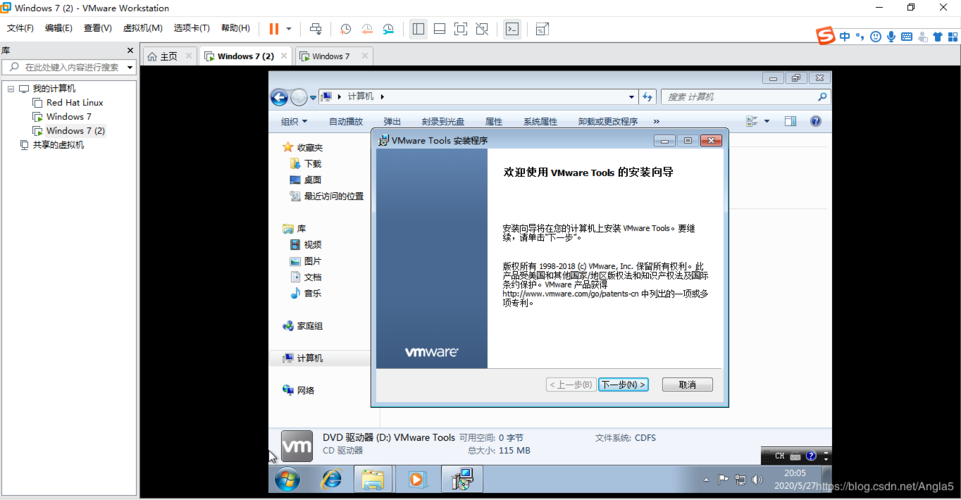Click the Explorer back arrow button
Image resolution: width=961 pixels, height=500 pixels.
(279, 97)
